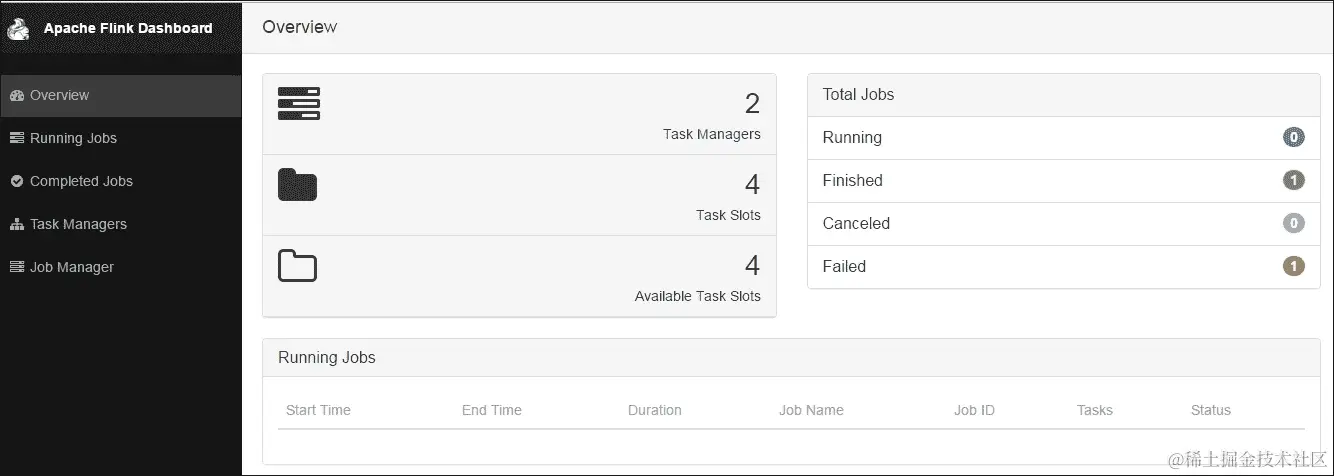
Task: Click the Running Jobs list icon
Action: (x=16, y=138)
